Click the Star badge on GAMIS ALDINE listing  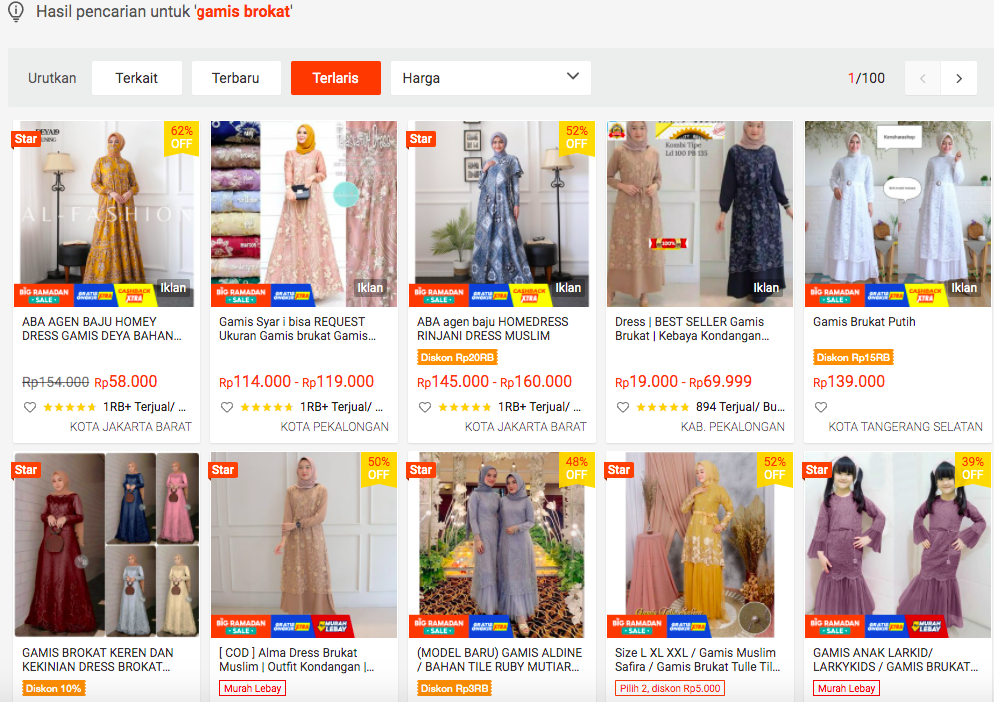coord(420,469)
